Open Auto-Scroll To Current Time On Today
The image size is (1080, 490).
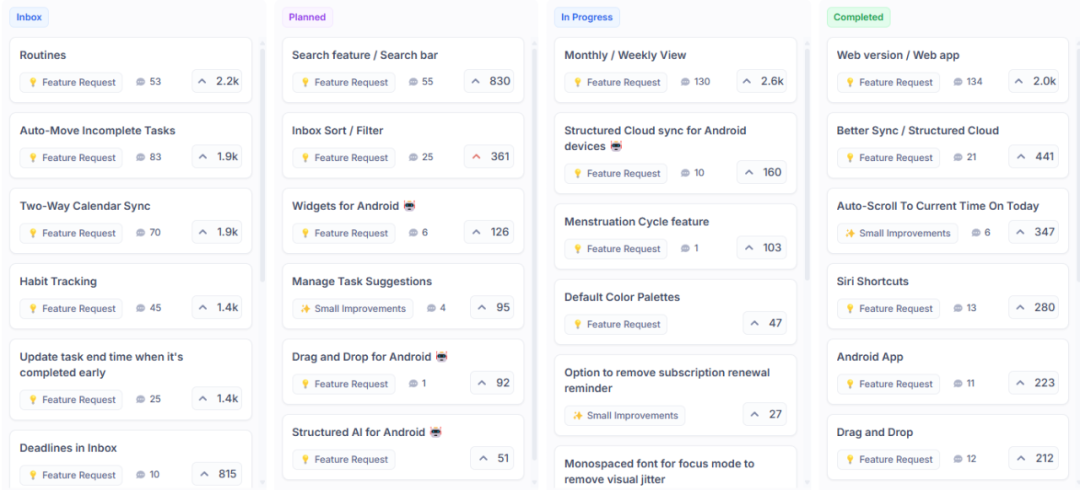click(x=937, y=206)
